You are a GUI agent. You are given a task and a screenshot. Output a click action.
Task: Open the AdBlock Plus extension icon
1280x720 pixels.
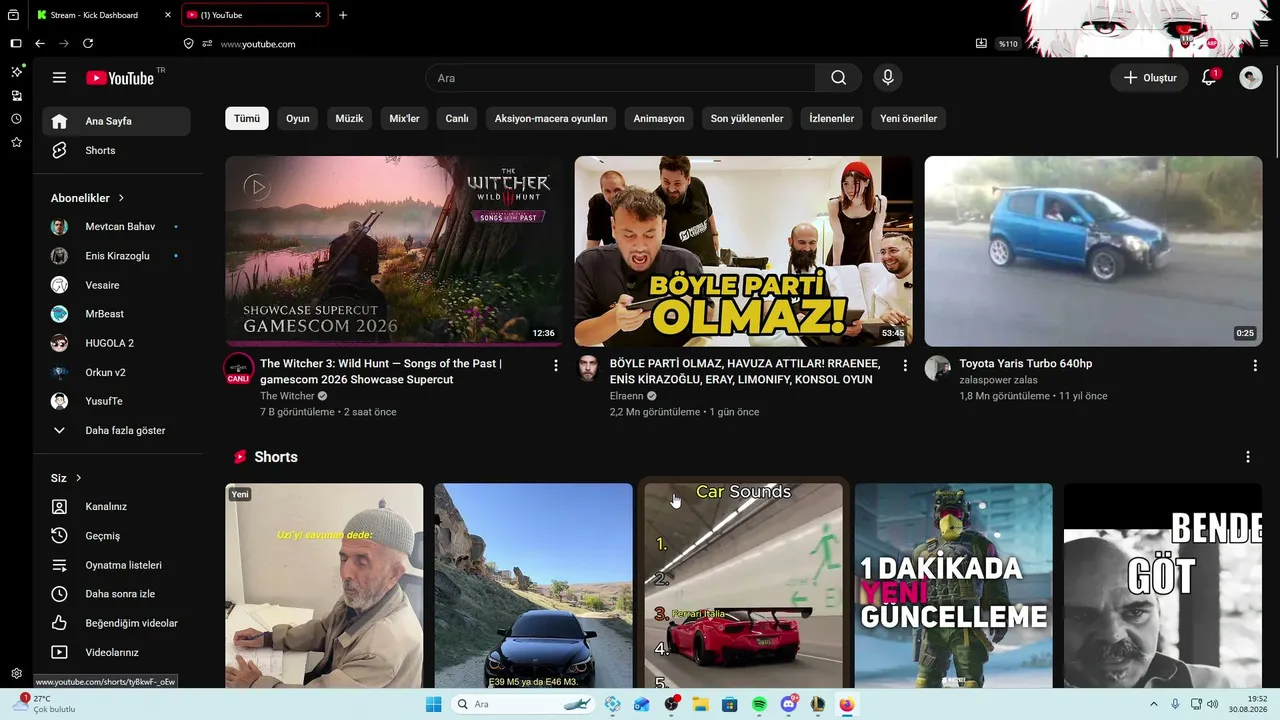point(1212,44)
